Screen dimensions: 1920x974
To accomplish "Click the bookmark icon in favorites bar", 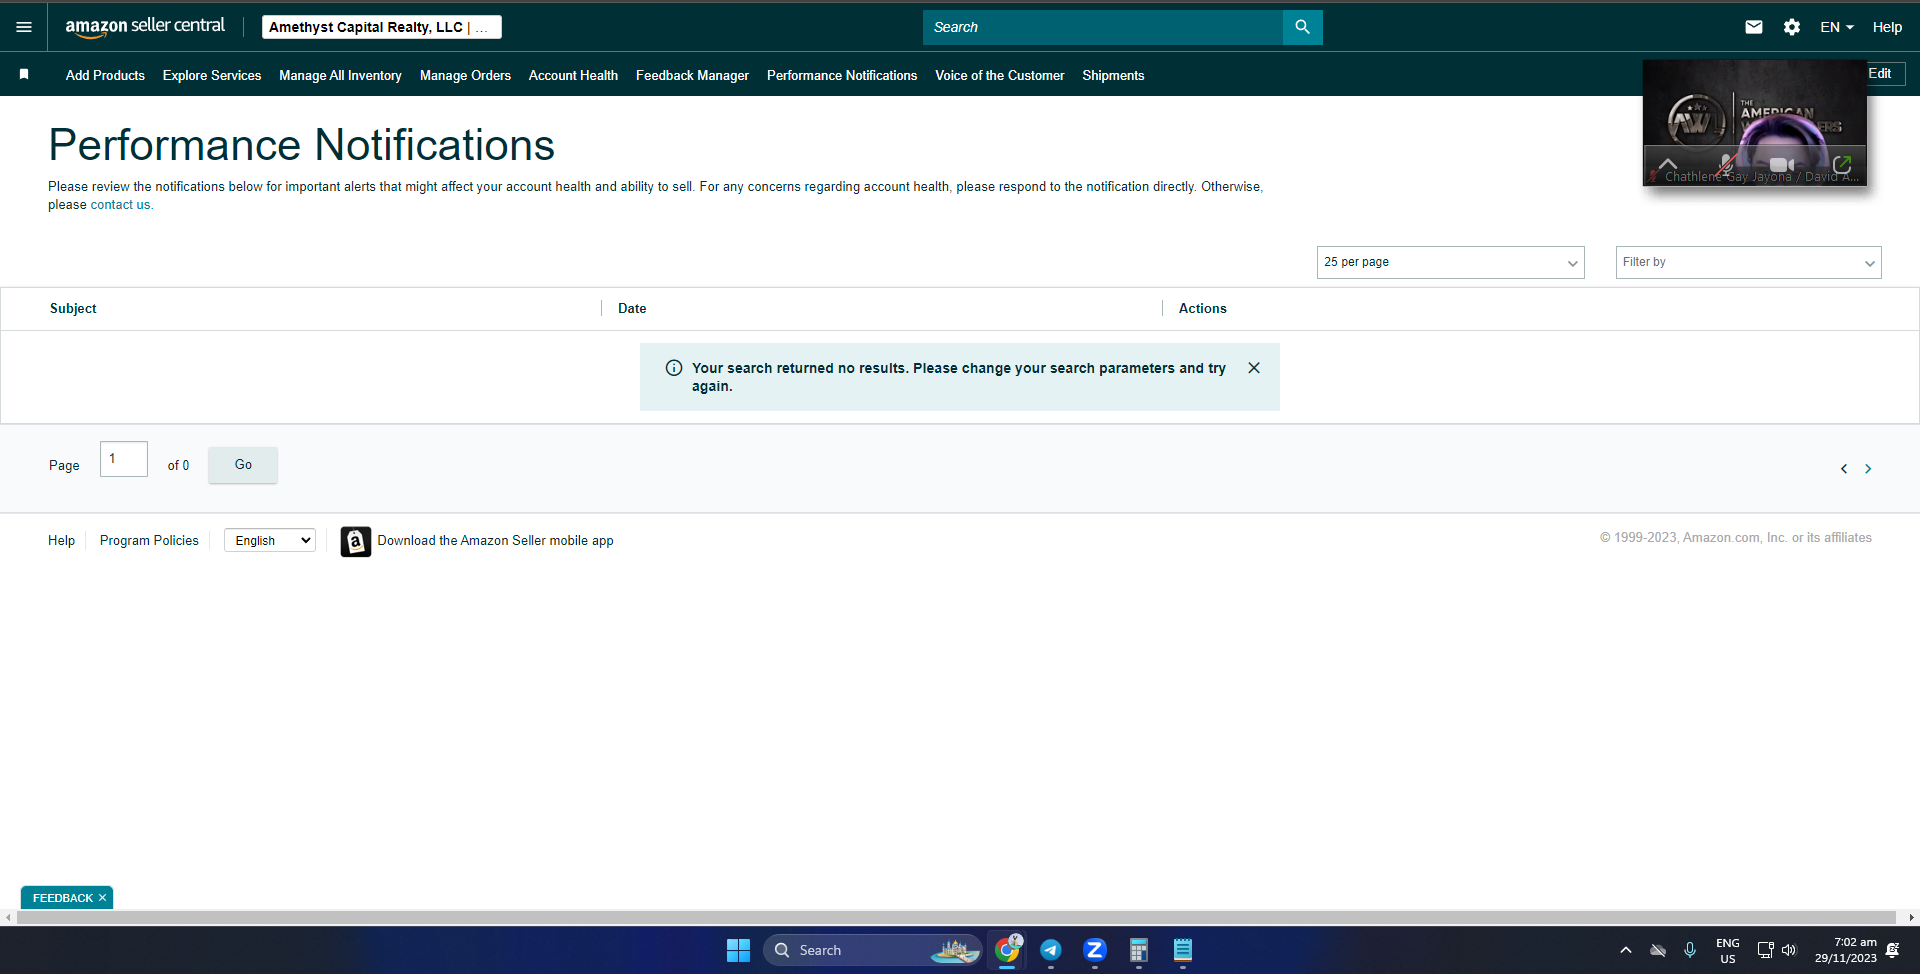I will coord(24,74).
